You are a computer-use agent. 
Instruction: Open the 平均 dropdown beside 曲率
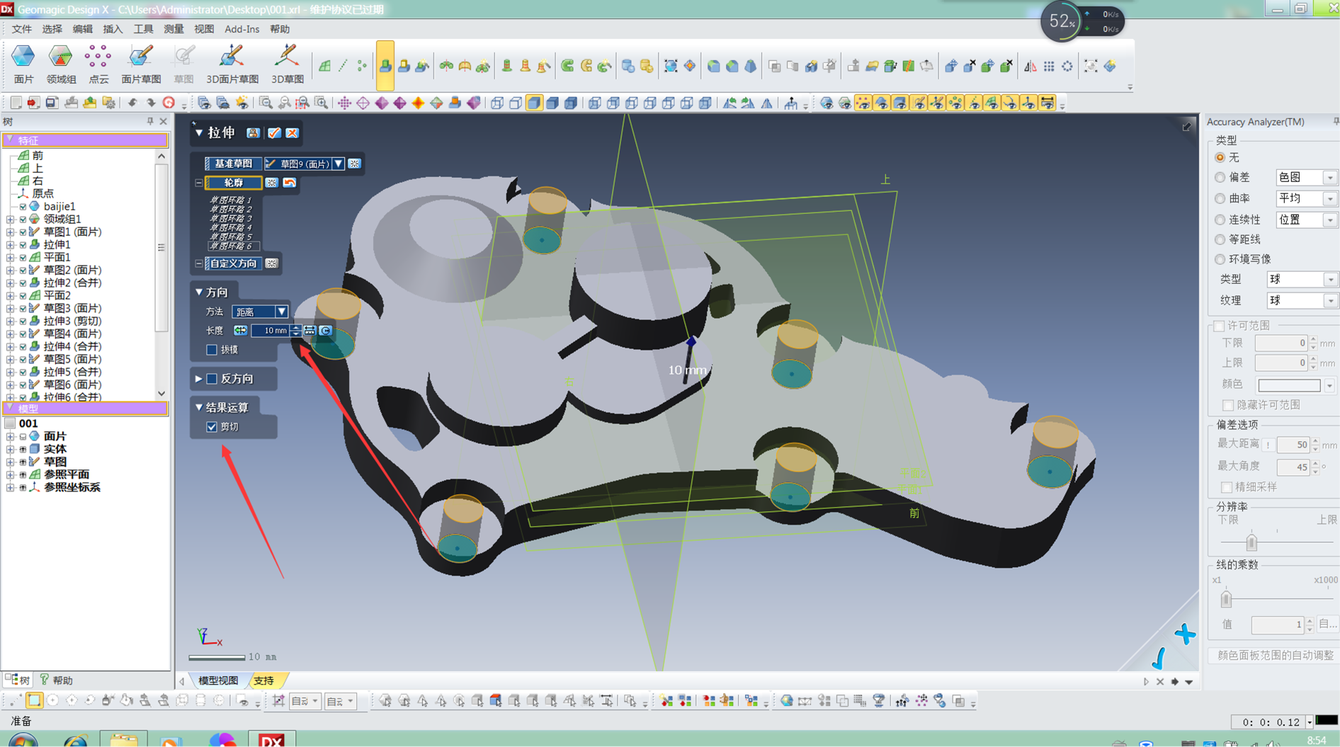(x=1306, y=198)
